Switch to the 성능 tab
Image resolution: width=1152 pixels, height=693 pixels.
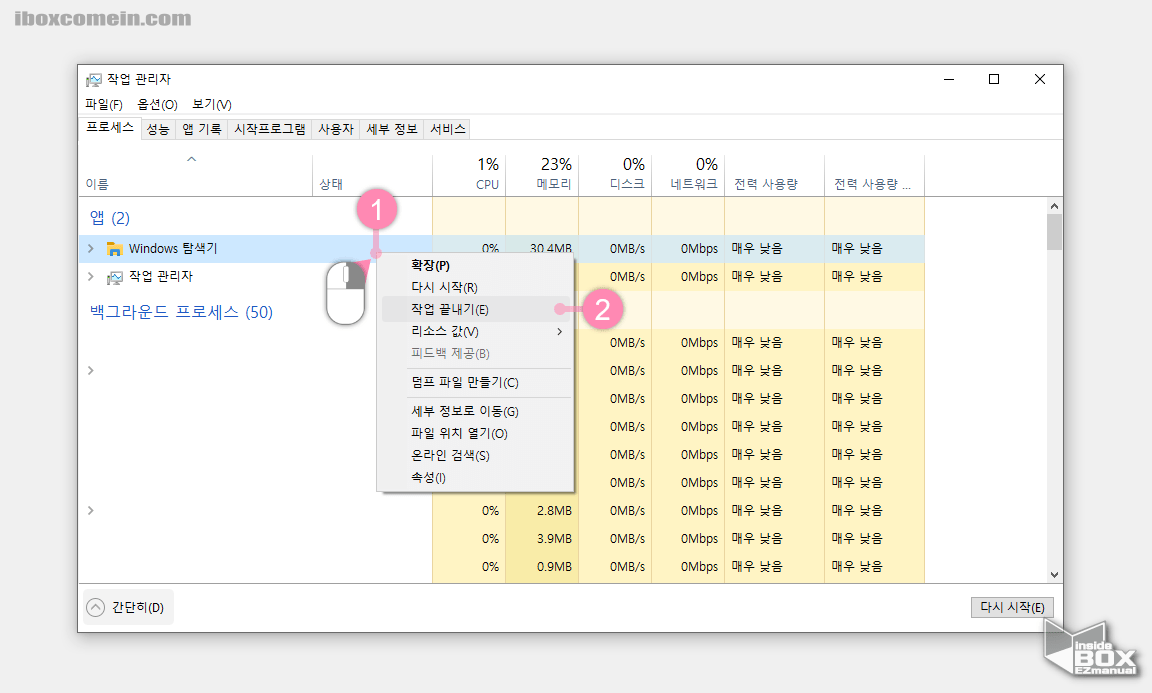[x=157, y=128]
